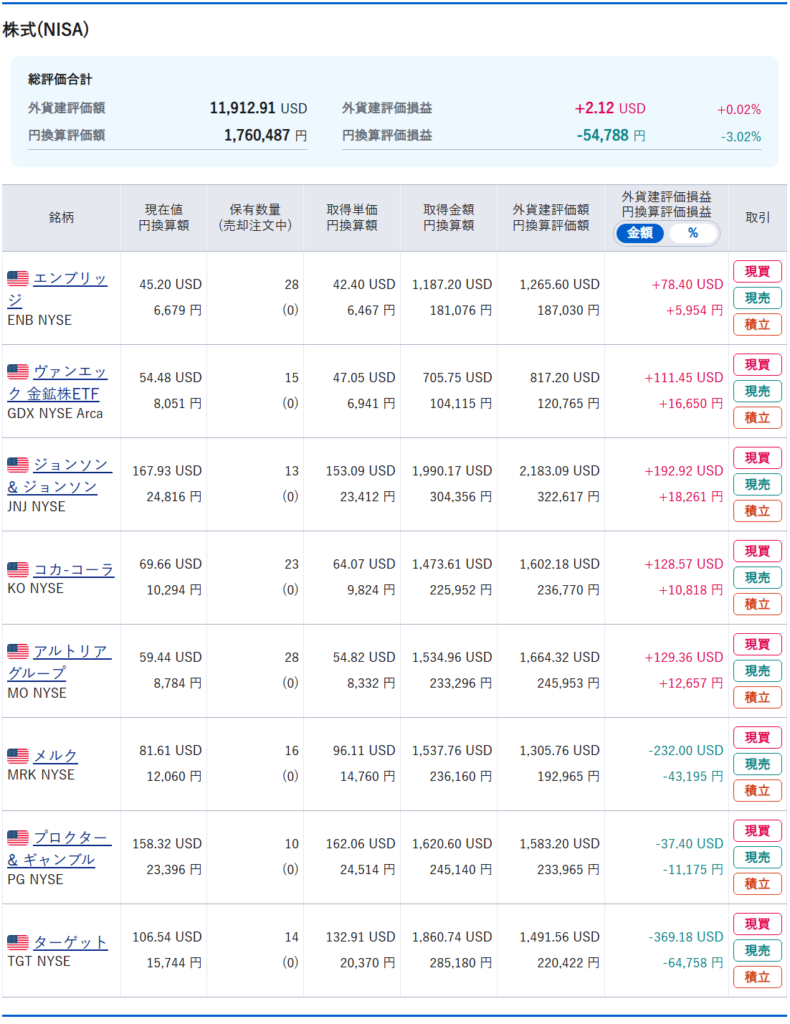Click 現買 for コカ-コーラ KO
790x1024 pixels.
point(757,551)
